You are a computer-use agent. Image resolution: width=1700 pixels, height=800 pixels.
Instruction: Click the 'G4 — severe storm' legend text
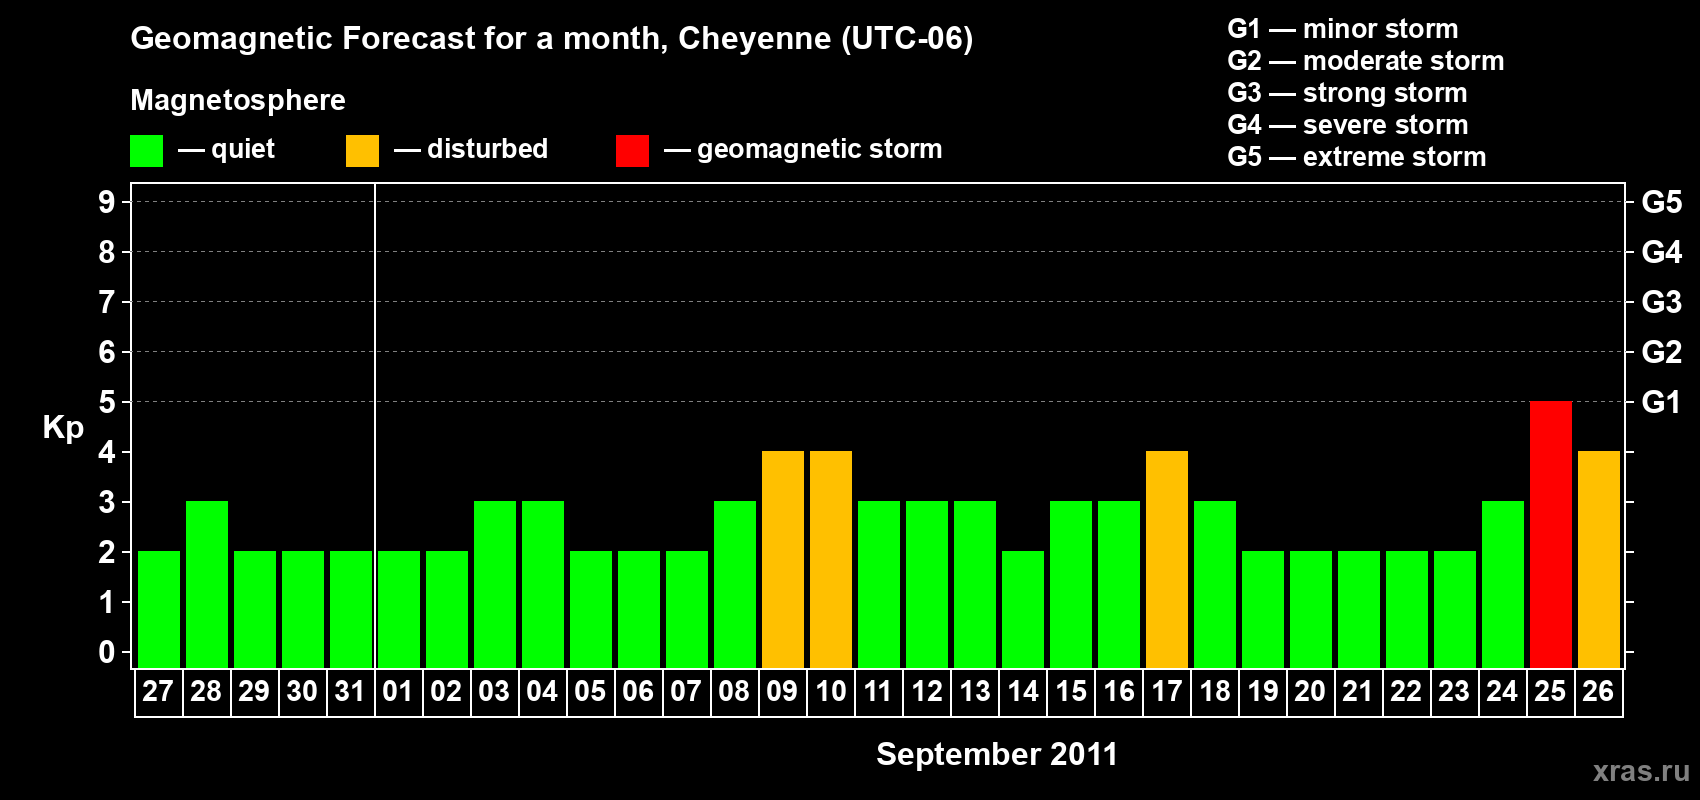[1348, 125]
